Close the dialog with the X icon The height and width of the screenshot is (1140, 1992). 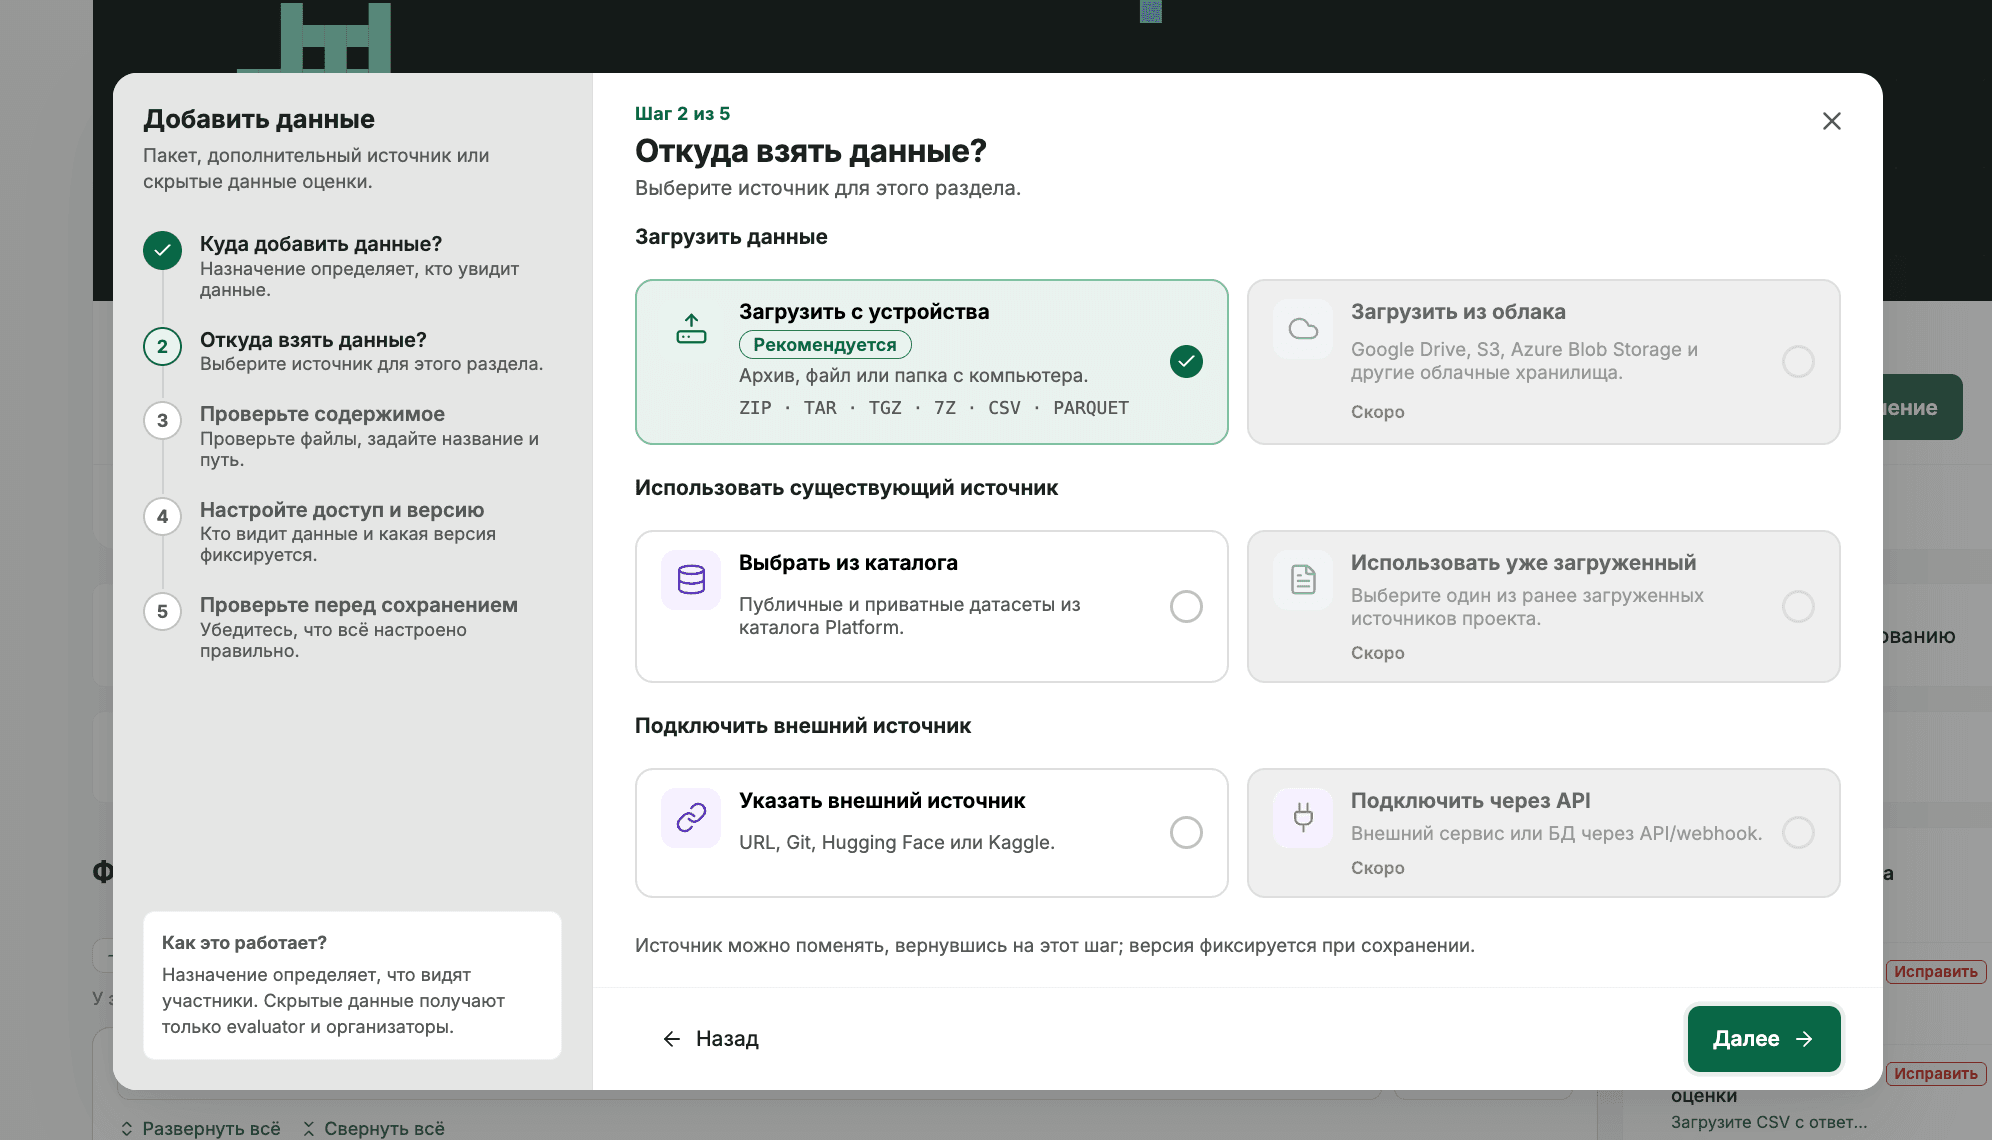click(x=1832, y=121)
